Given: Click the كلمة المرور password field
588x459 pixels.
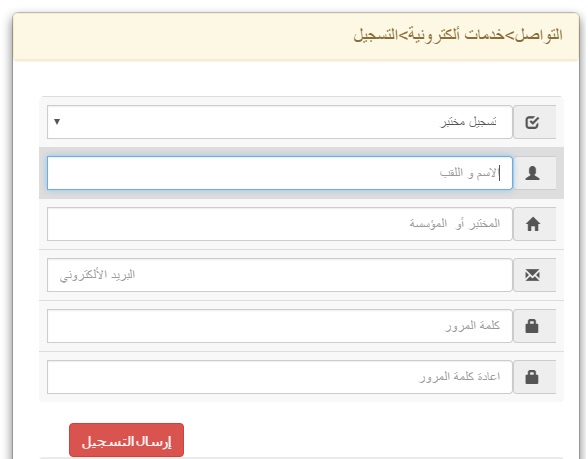Looking at the screenshot, I should (280, 326).
